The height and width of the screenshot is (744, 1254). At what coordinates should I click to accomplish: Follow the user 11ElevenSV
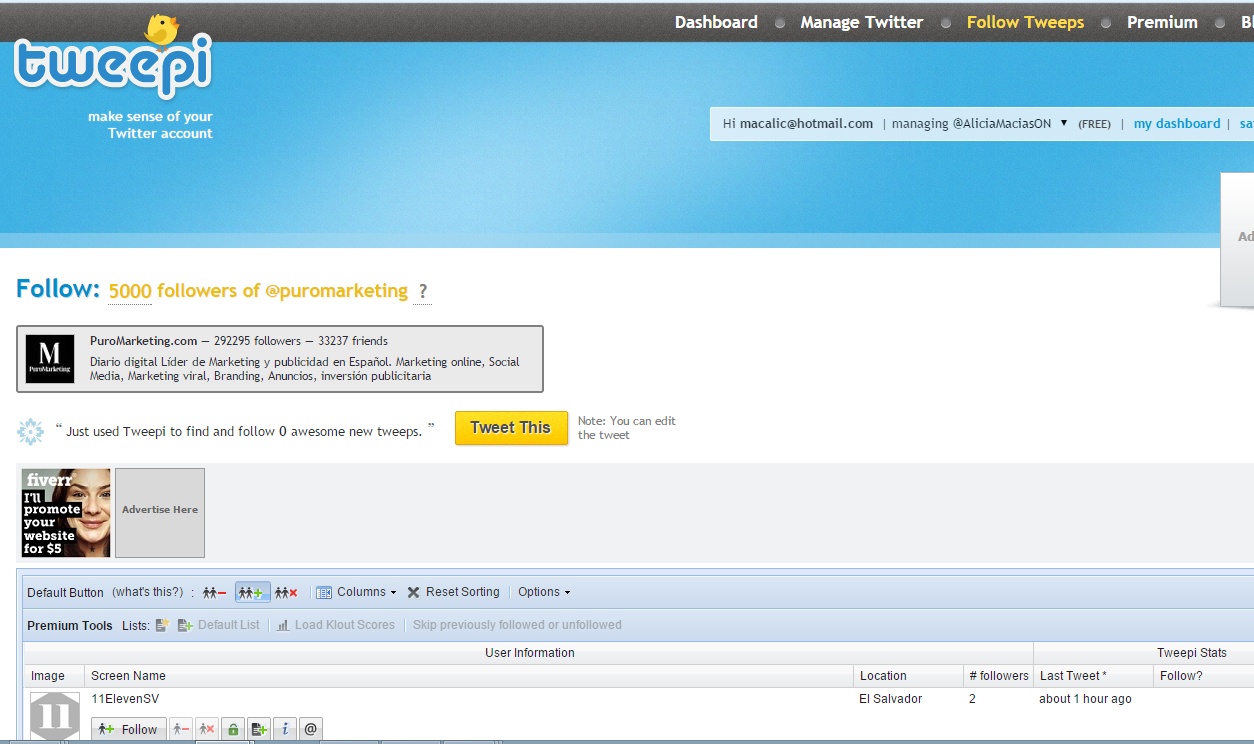tap(129, 730)
